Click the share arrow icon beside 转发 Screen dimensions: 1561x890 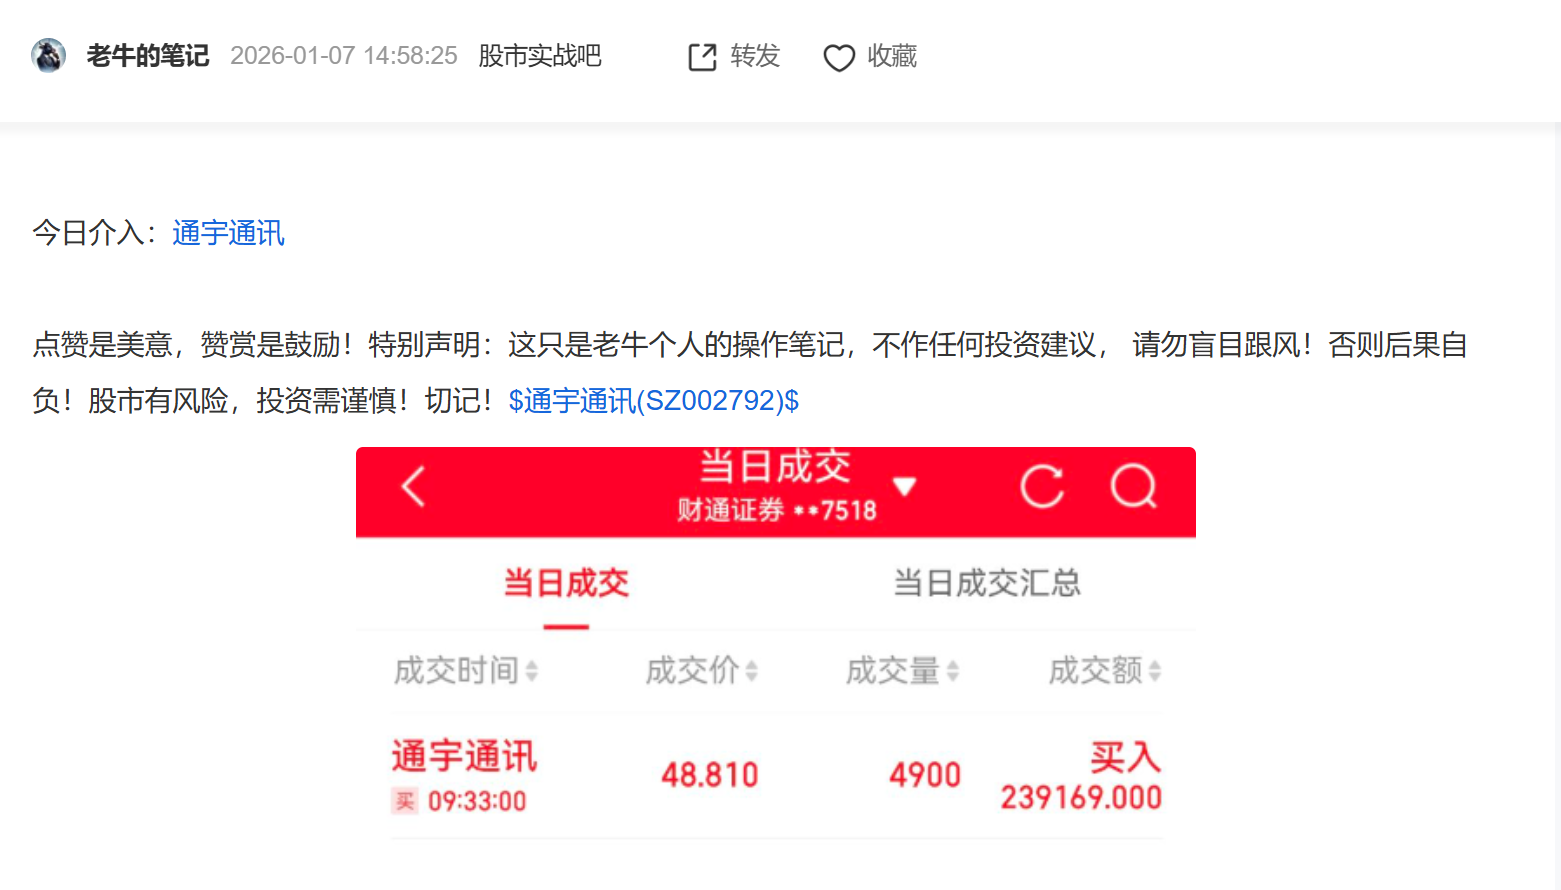click(x=703, y=57)
